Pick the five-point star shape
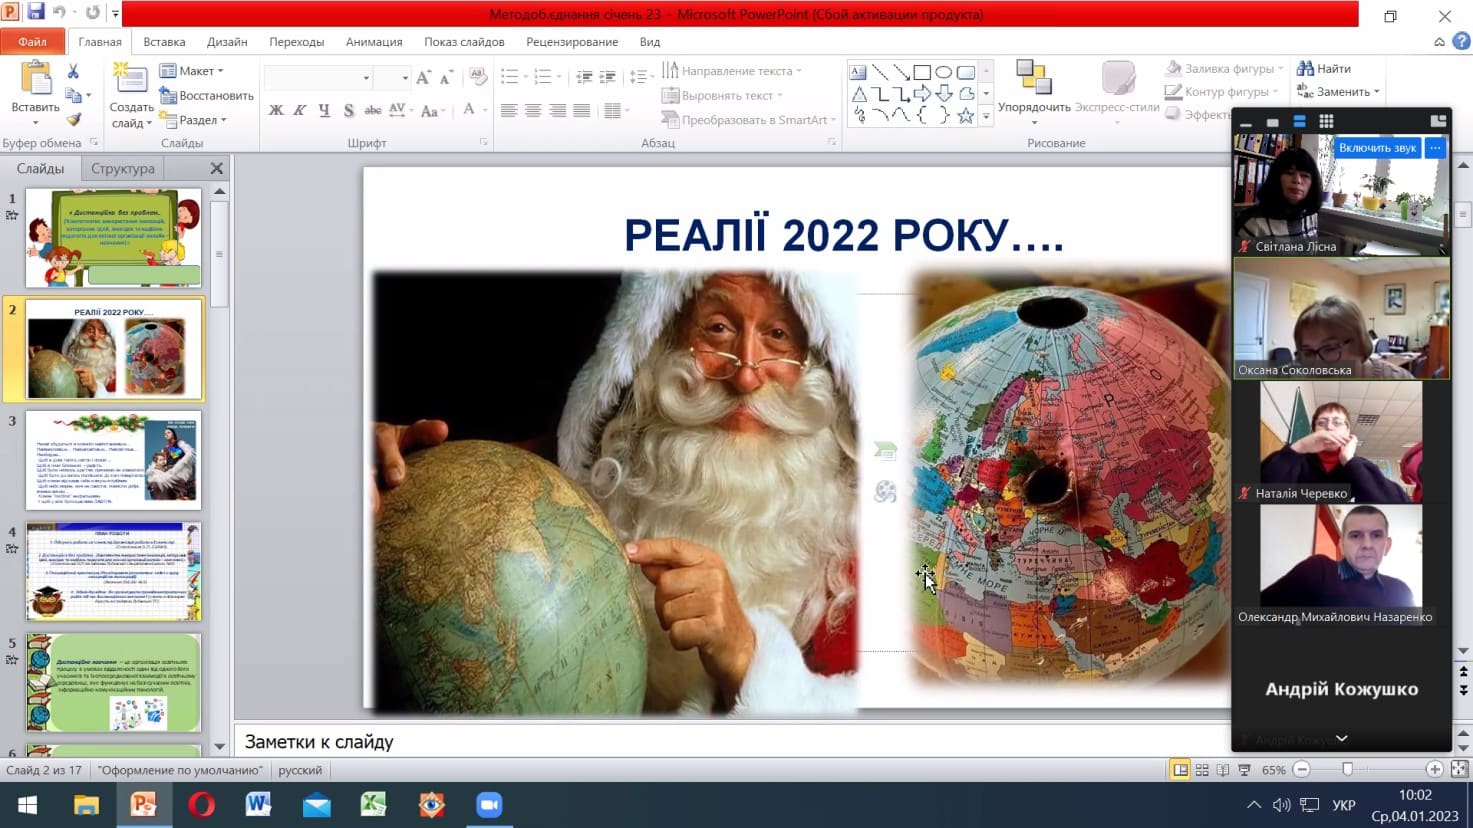Viewport: 1473px width, 828px height. coord(965,116)
